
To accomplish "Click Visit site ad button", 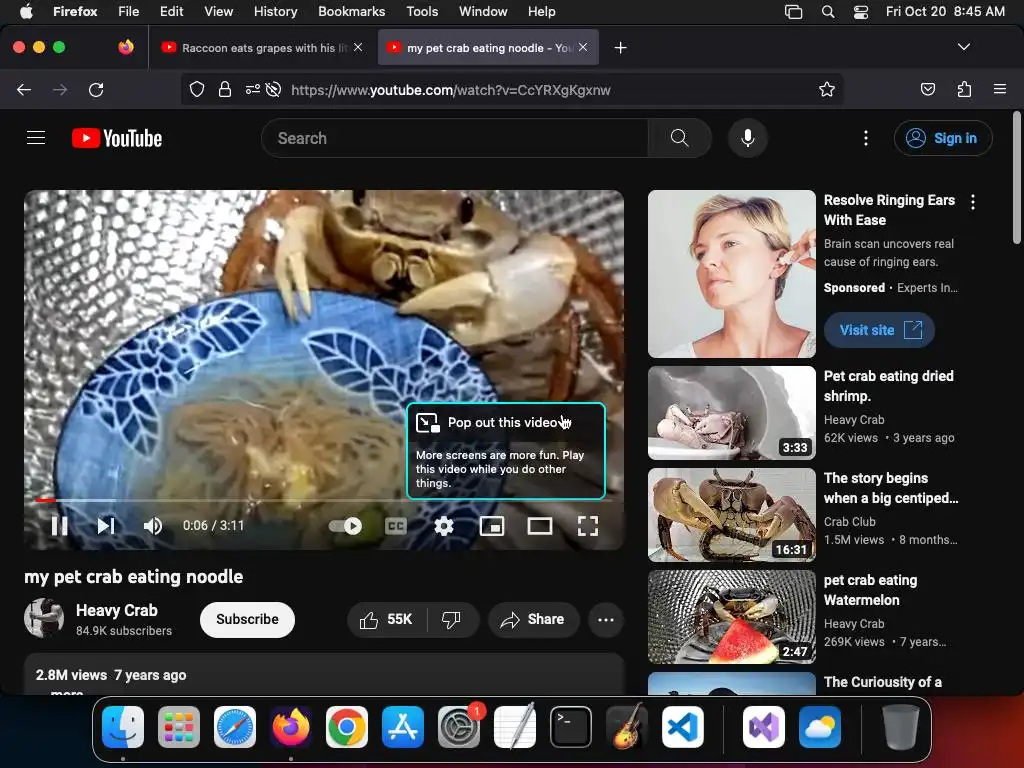I will 879,330.
